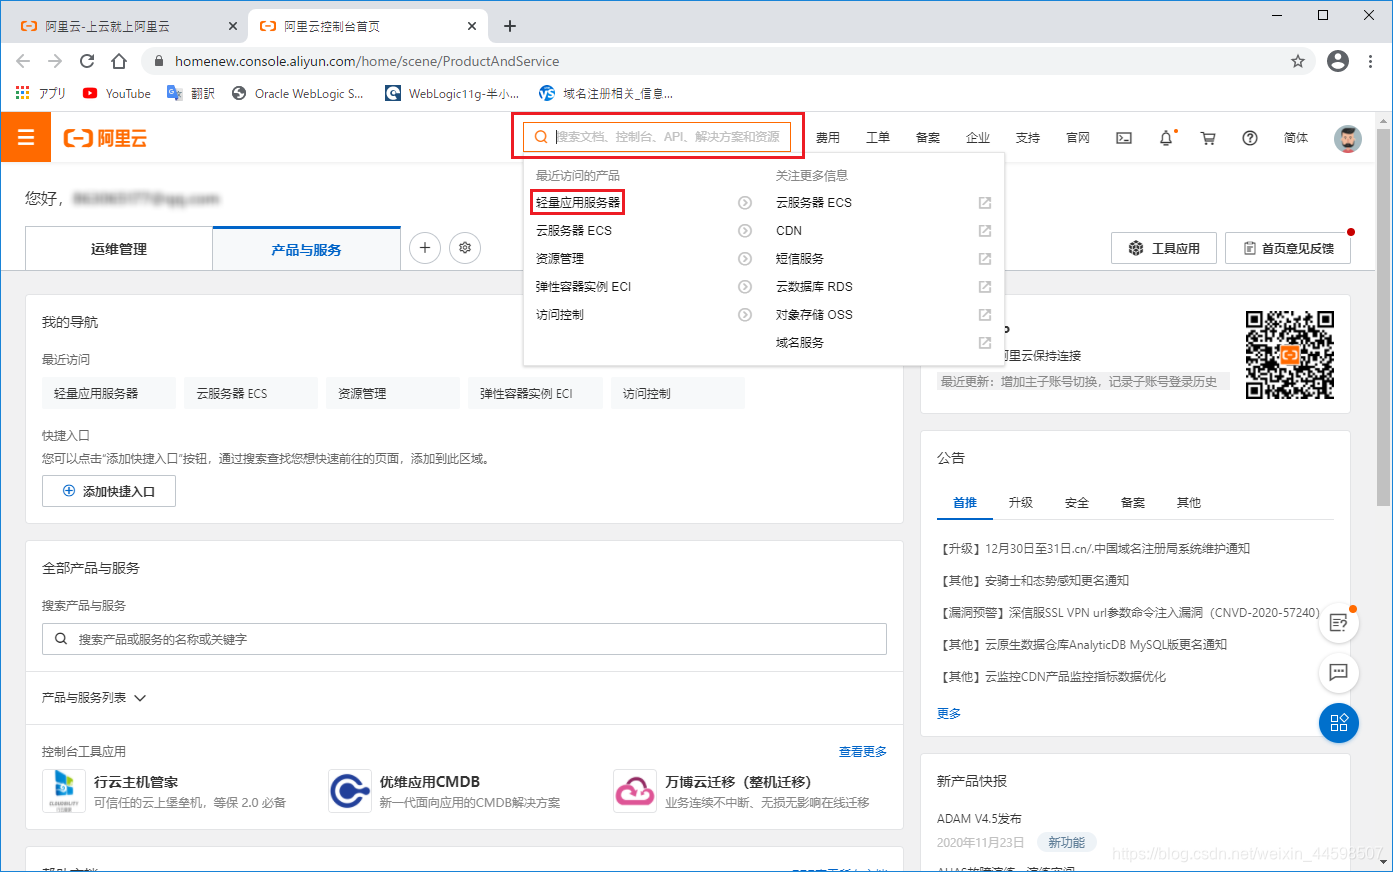Click the 阿里云 logo
1393x872 pixels.
click(x=105, y=138)
